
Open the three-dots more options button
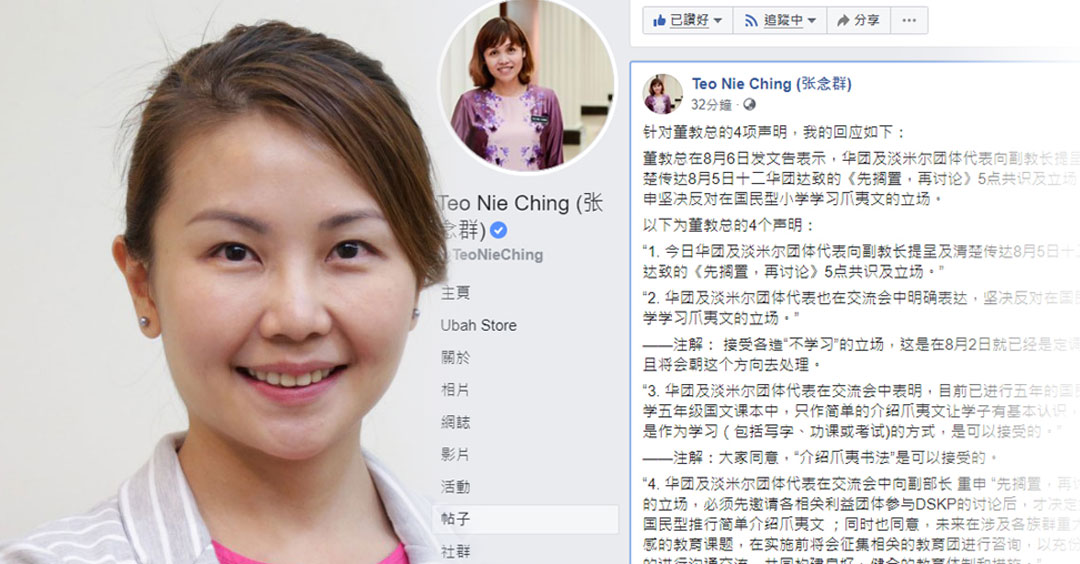pyautogui.click(x=909, y=21)
